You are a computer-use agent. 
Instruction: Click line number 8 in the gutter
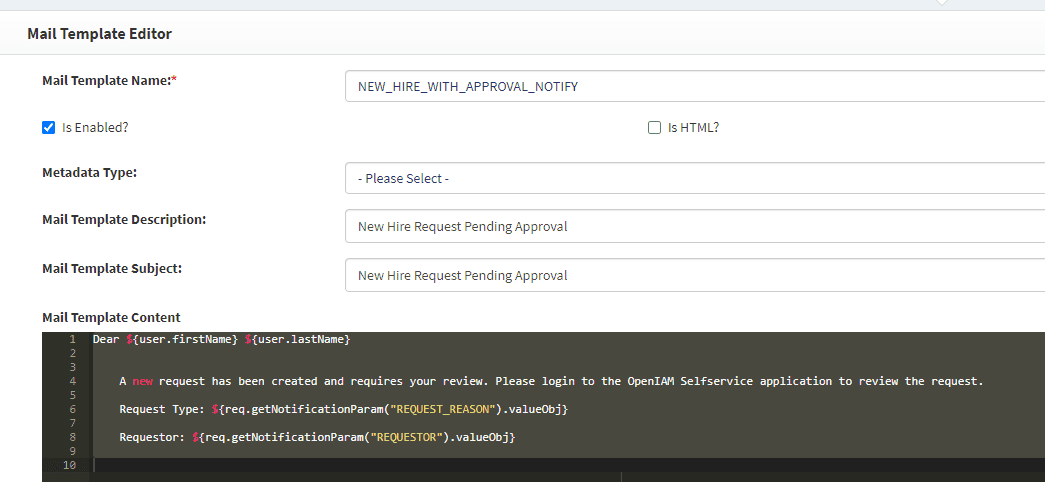72,438
